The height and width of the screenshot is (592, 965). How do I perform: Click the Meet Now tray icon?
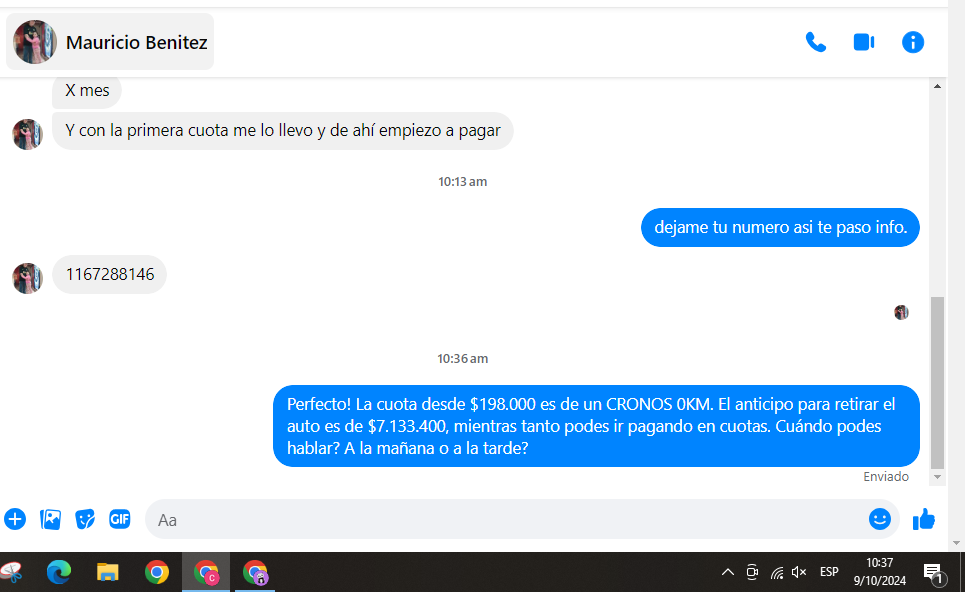752,572
